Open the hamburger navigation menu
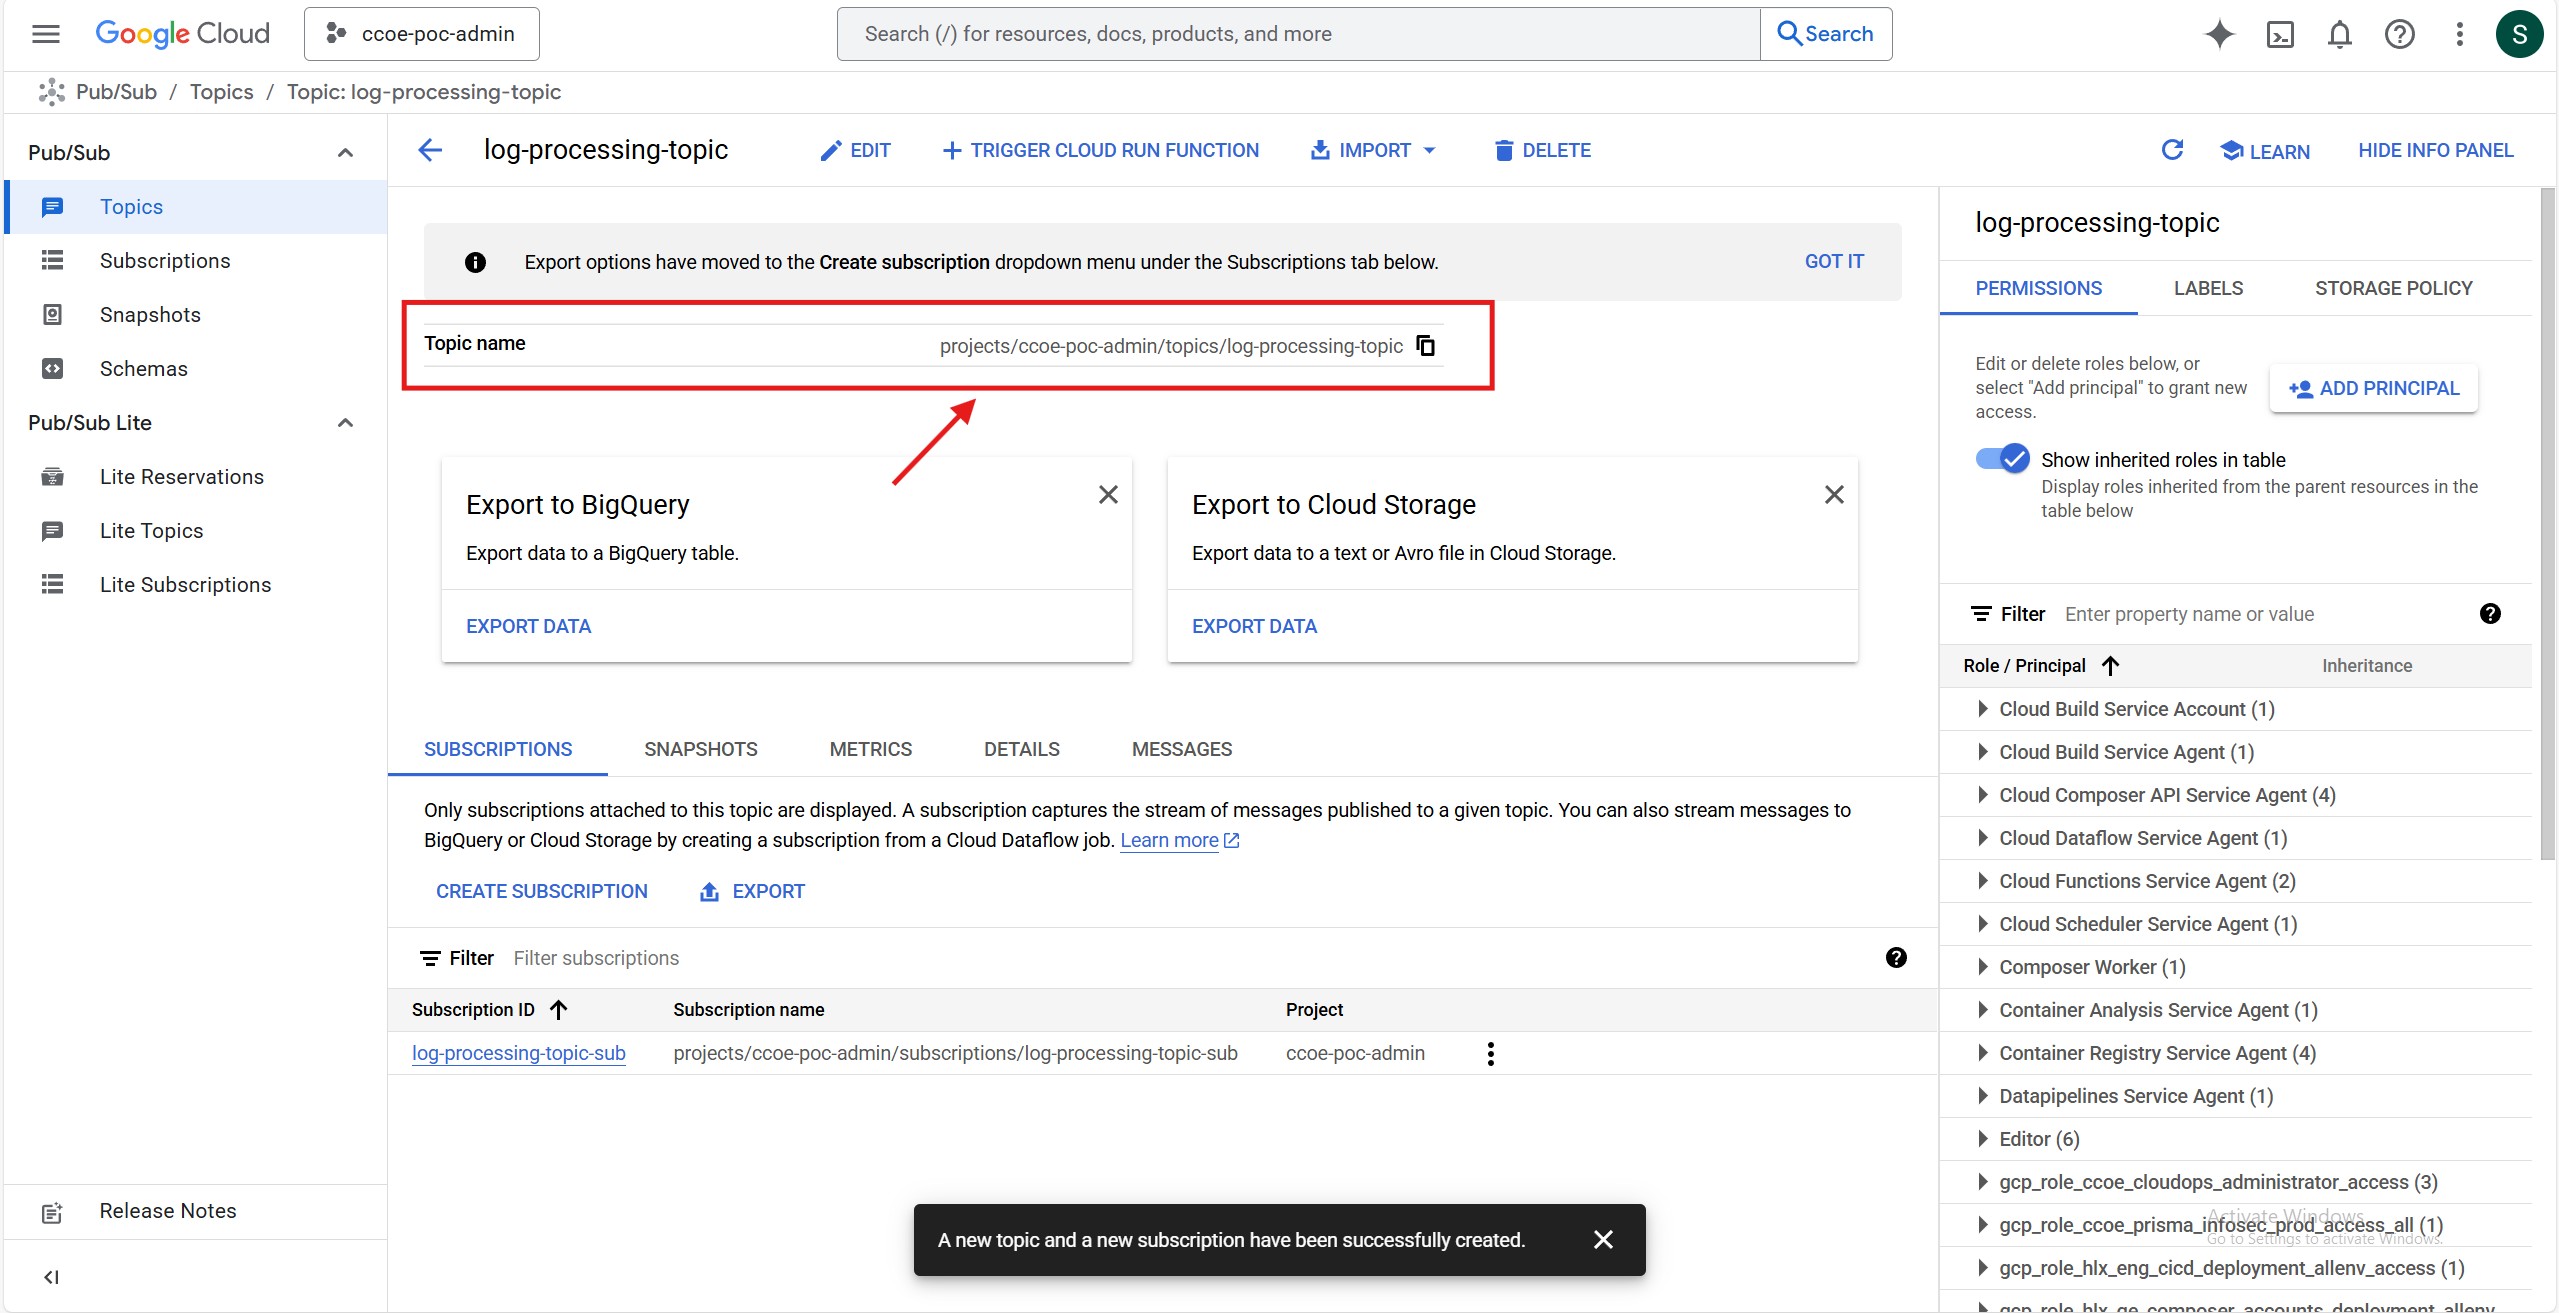The image size is (2559, 1313). pos(46,34)
